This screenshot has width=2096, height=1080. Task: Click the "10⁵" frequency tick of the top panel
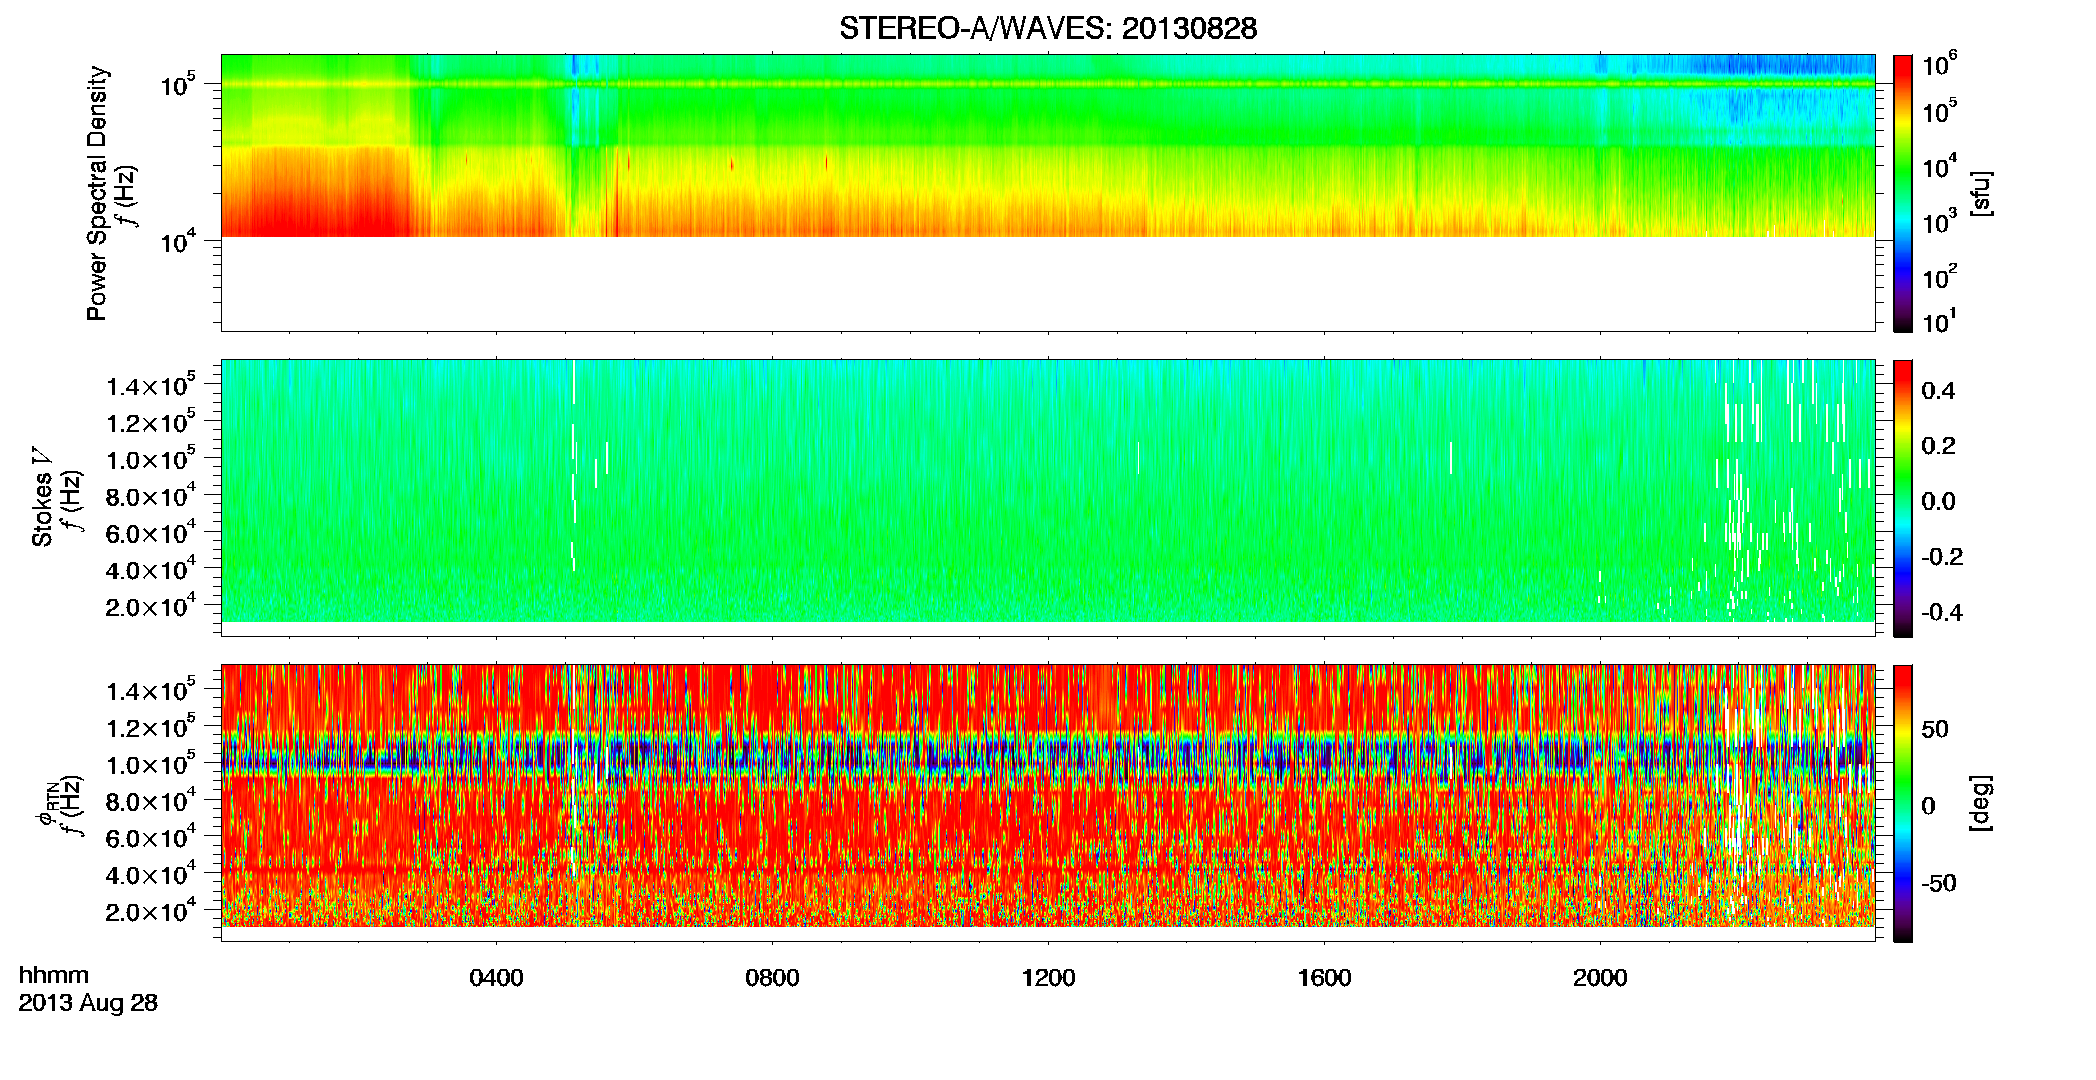point(177,85)
